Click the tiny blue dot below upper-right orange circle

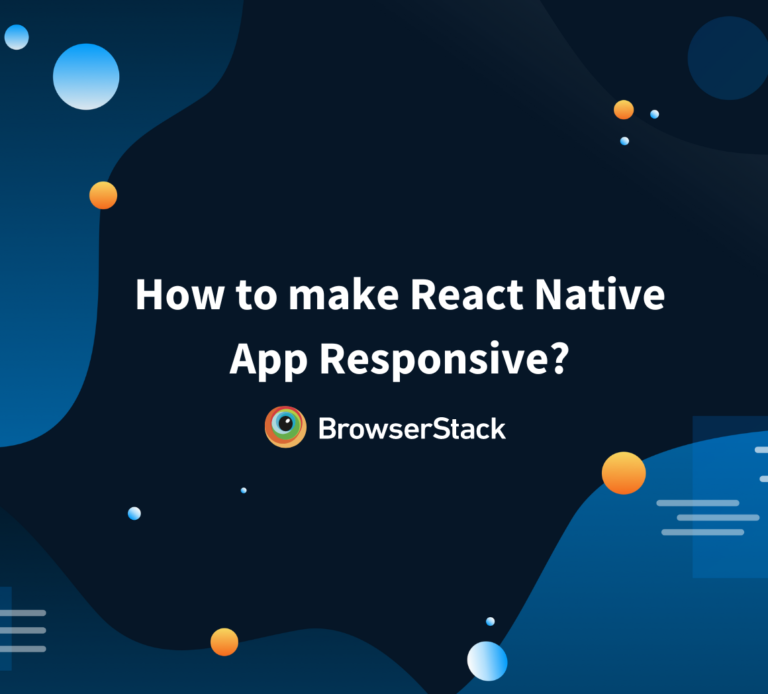tap(624, 141)
